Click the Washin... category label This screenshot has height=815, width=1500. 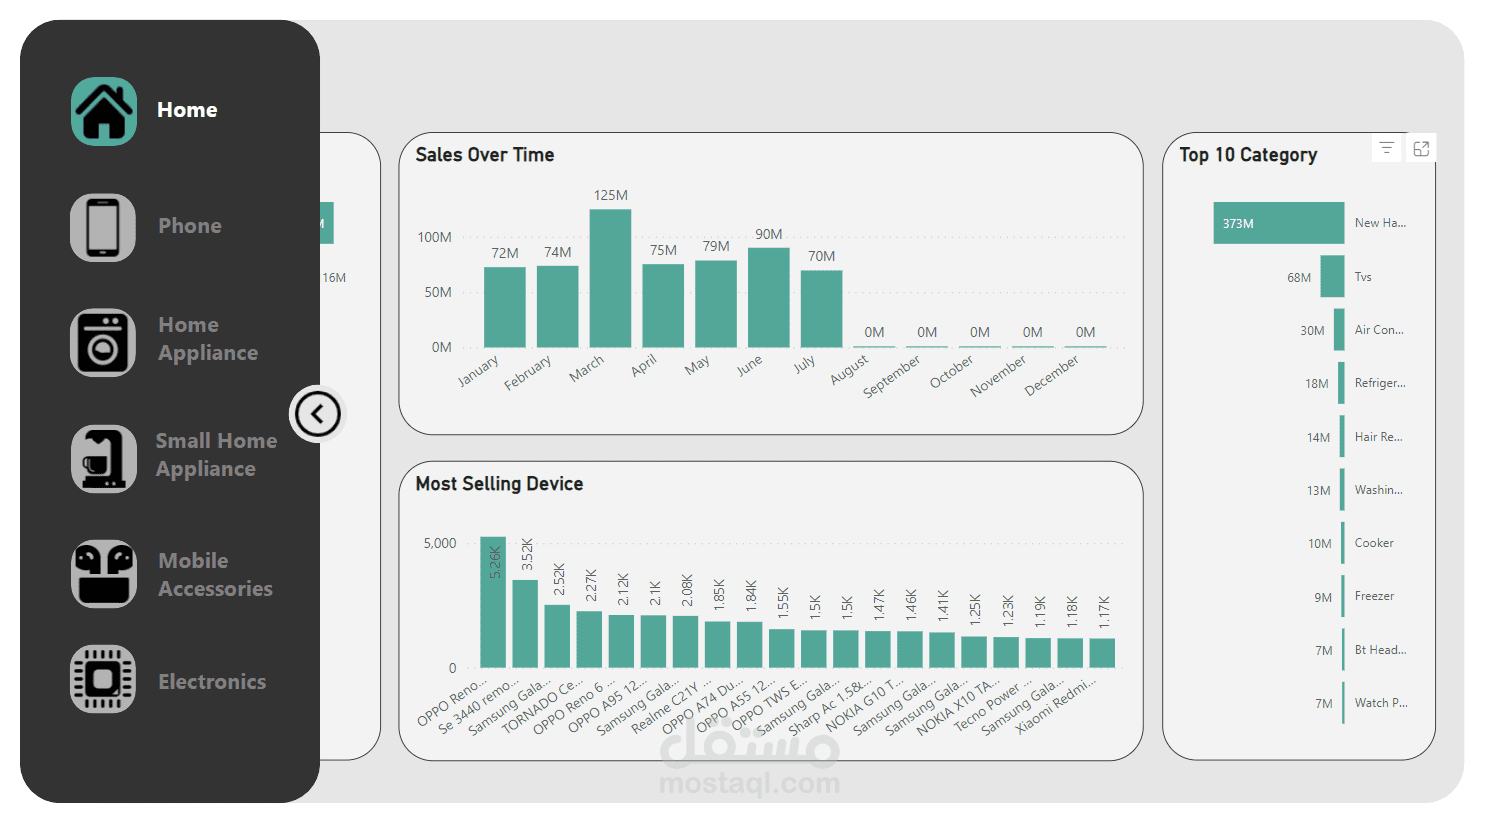click(x=1379, y=490)
